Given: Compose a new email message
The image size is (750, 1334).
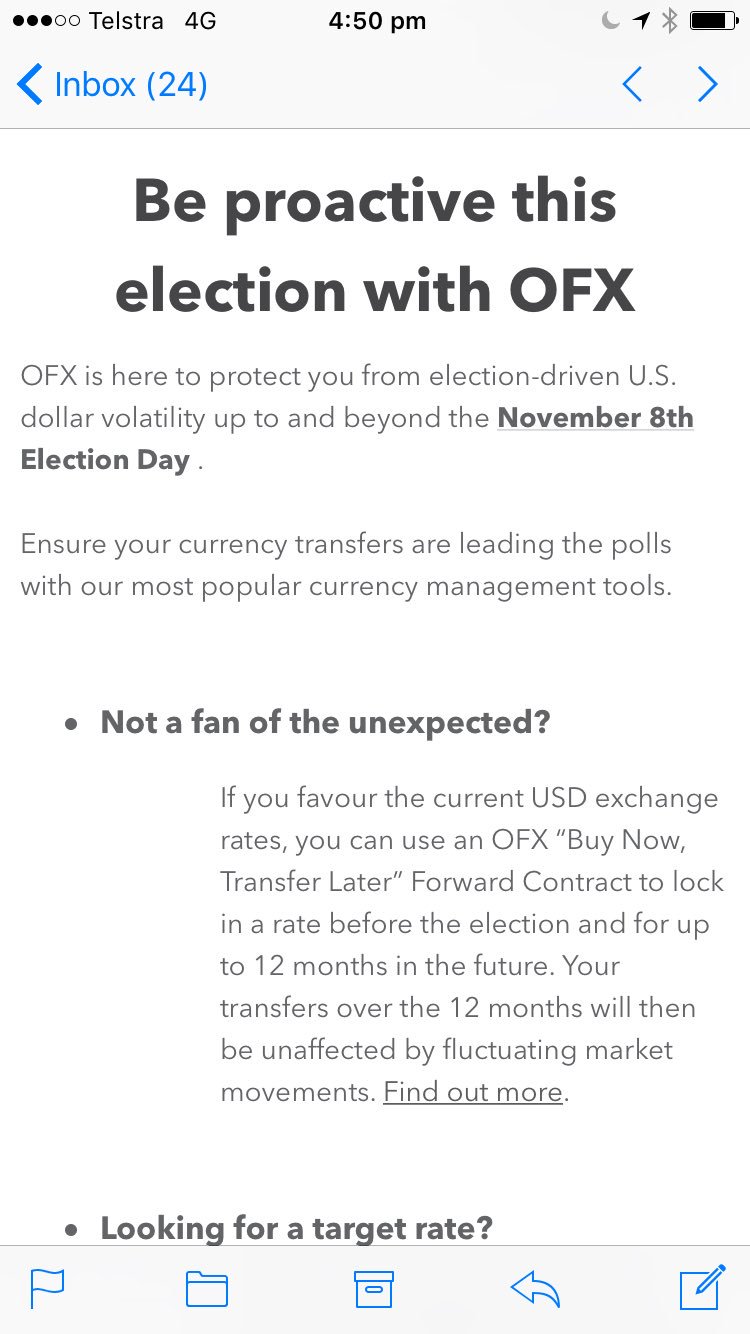Looking at the screenshot, I should coord(702,1287).
